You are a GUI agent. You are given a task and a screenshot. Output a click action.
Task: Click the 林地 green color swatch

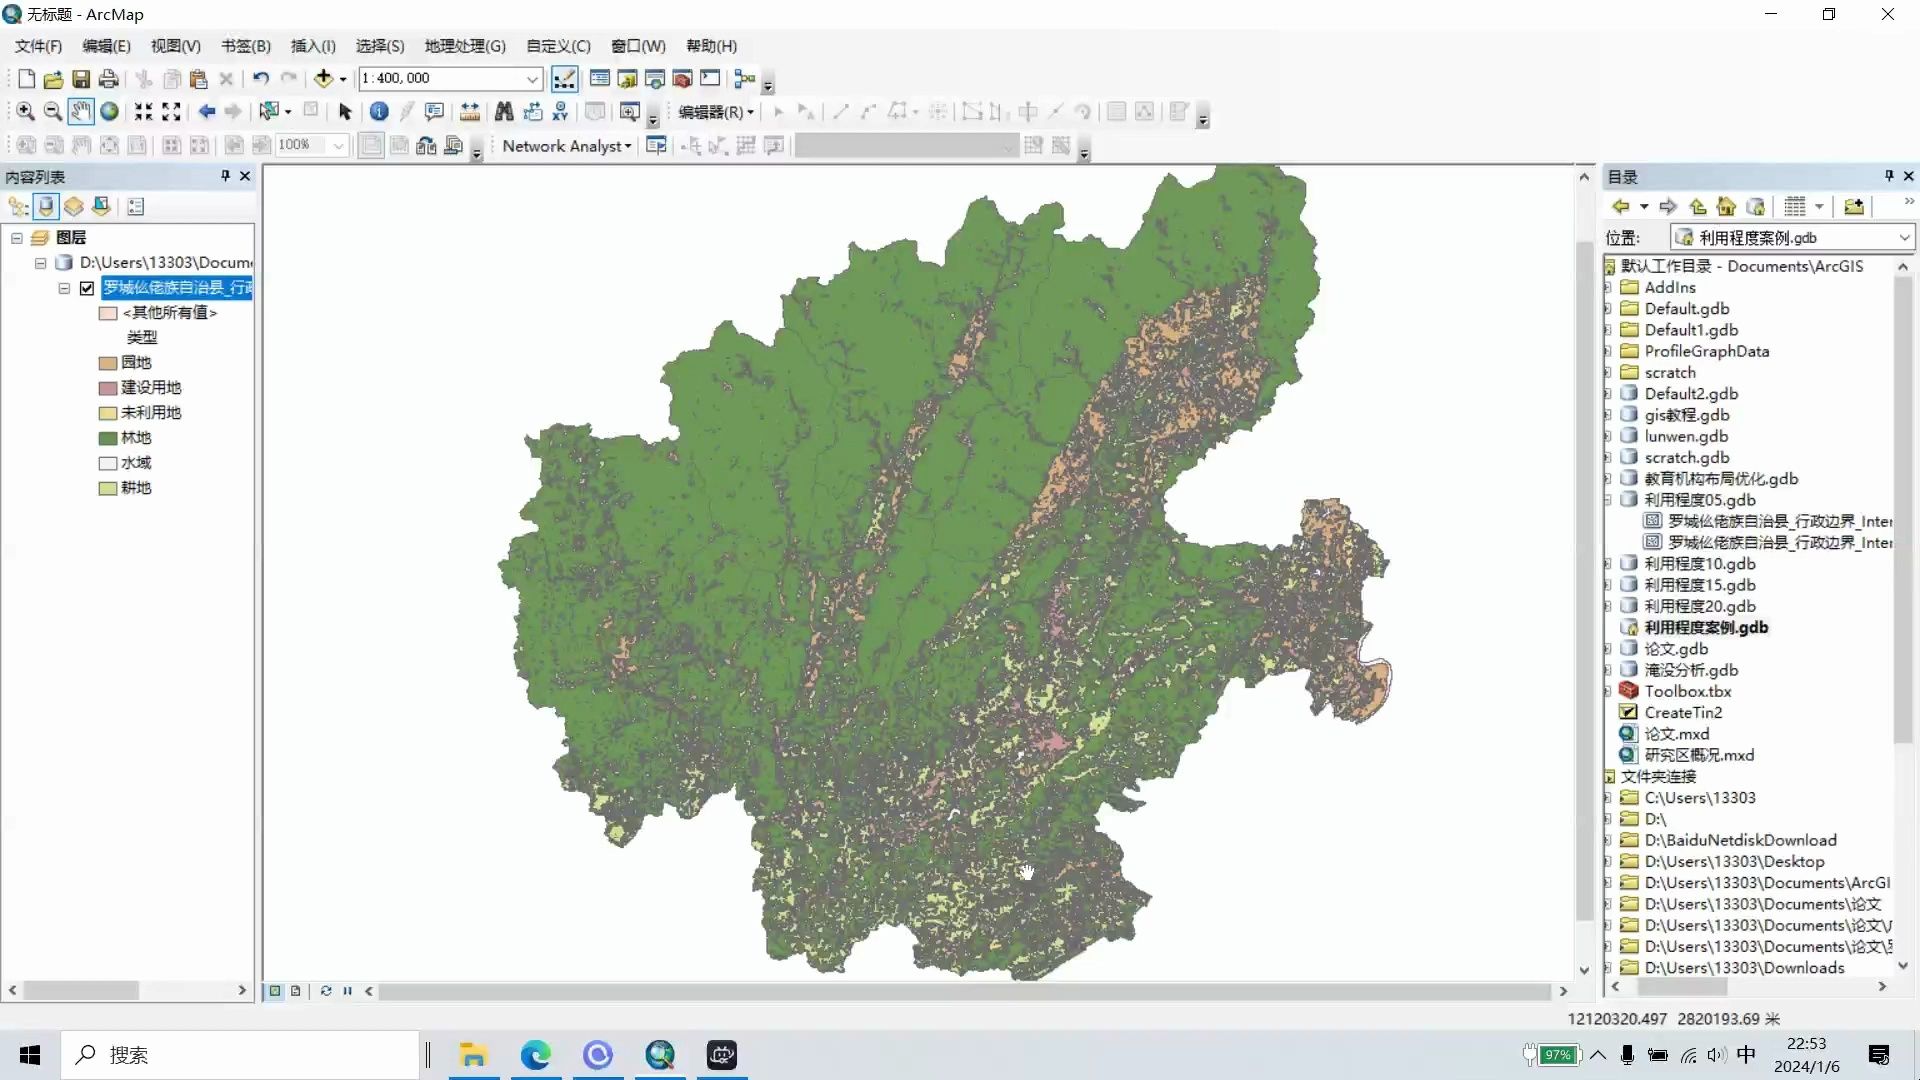(110, 438)
